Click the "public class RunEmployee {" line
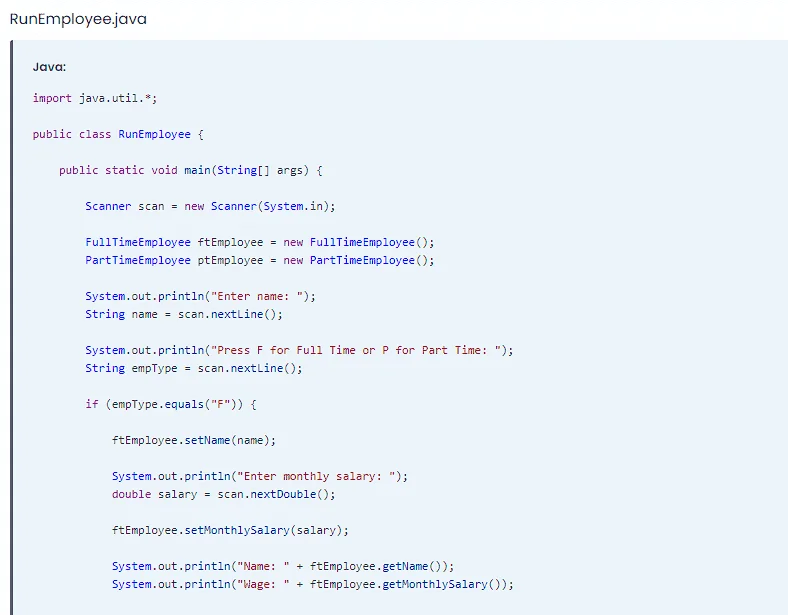Screen dimensions: 788x615 [118, 134]
